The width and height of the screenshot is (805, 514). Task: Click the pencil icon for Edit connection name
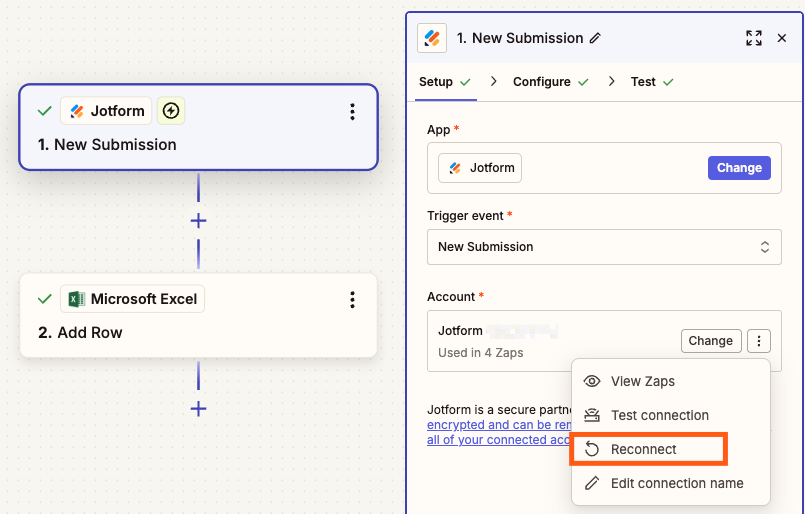(x=592, y=483)
